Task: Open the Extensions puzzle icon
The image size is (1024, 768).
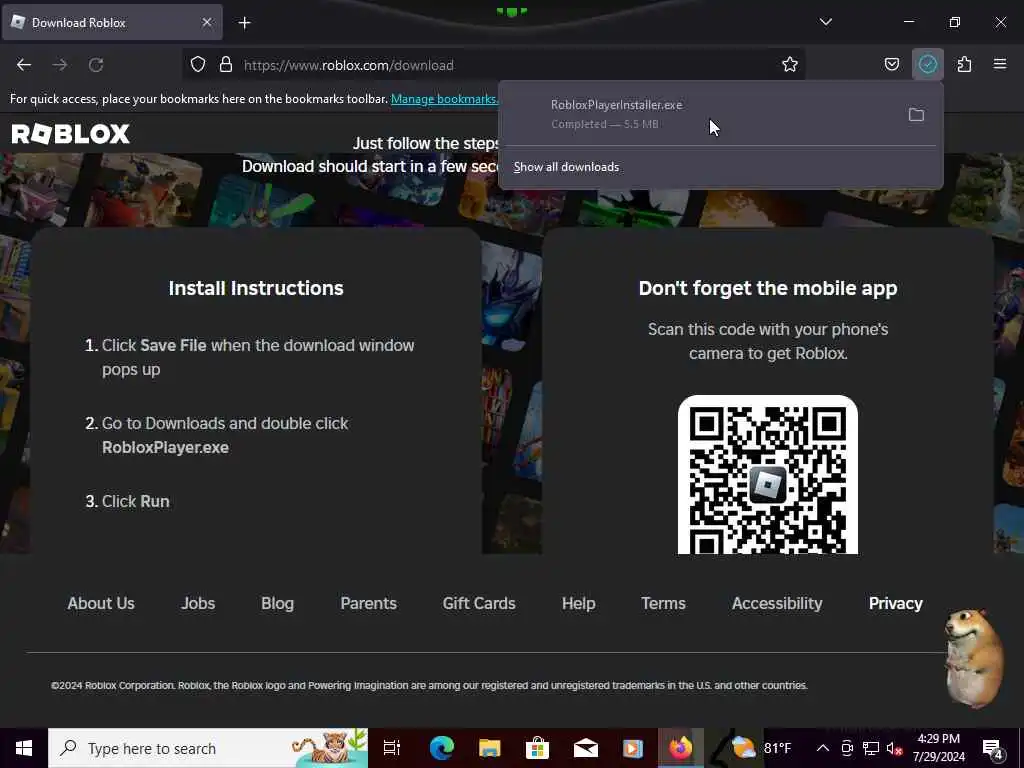Action: click(x=964, y=65)
